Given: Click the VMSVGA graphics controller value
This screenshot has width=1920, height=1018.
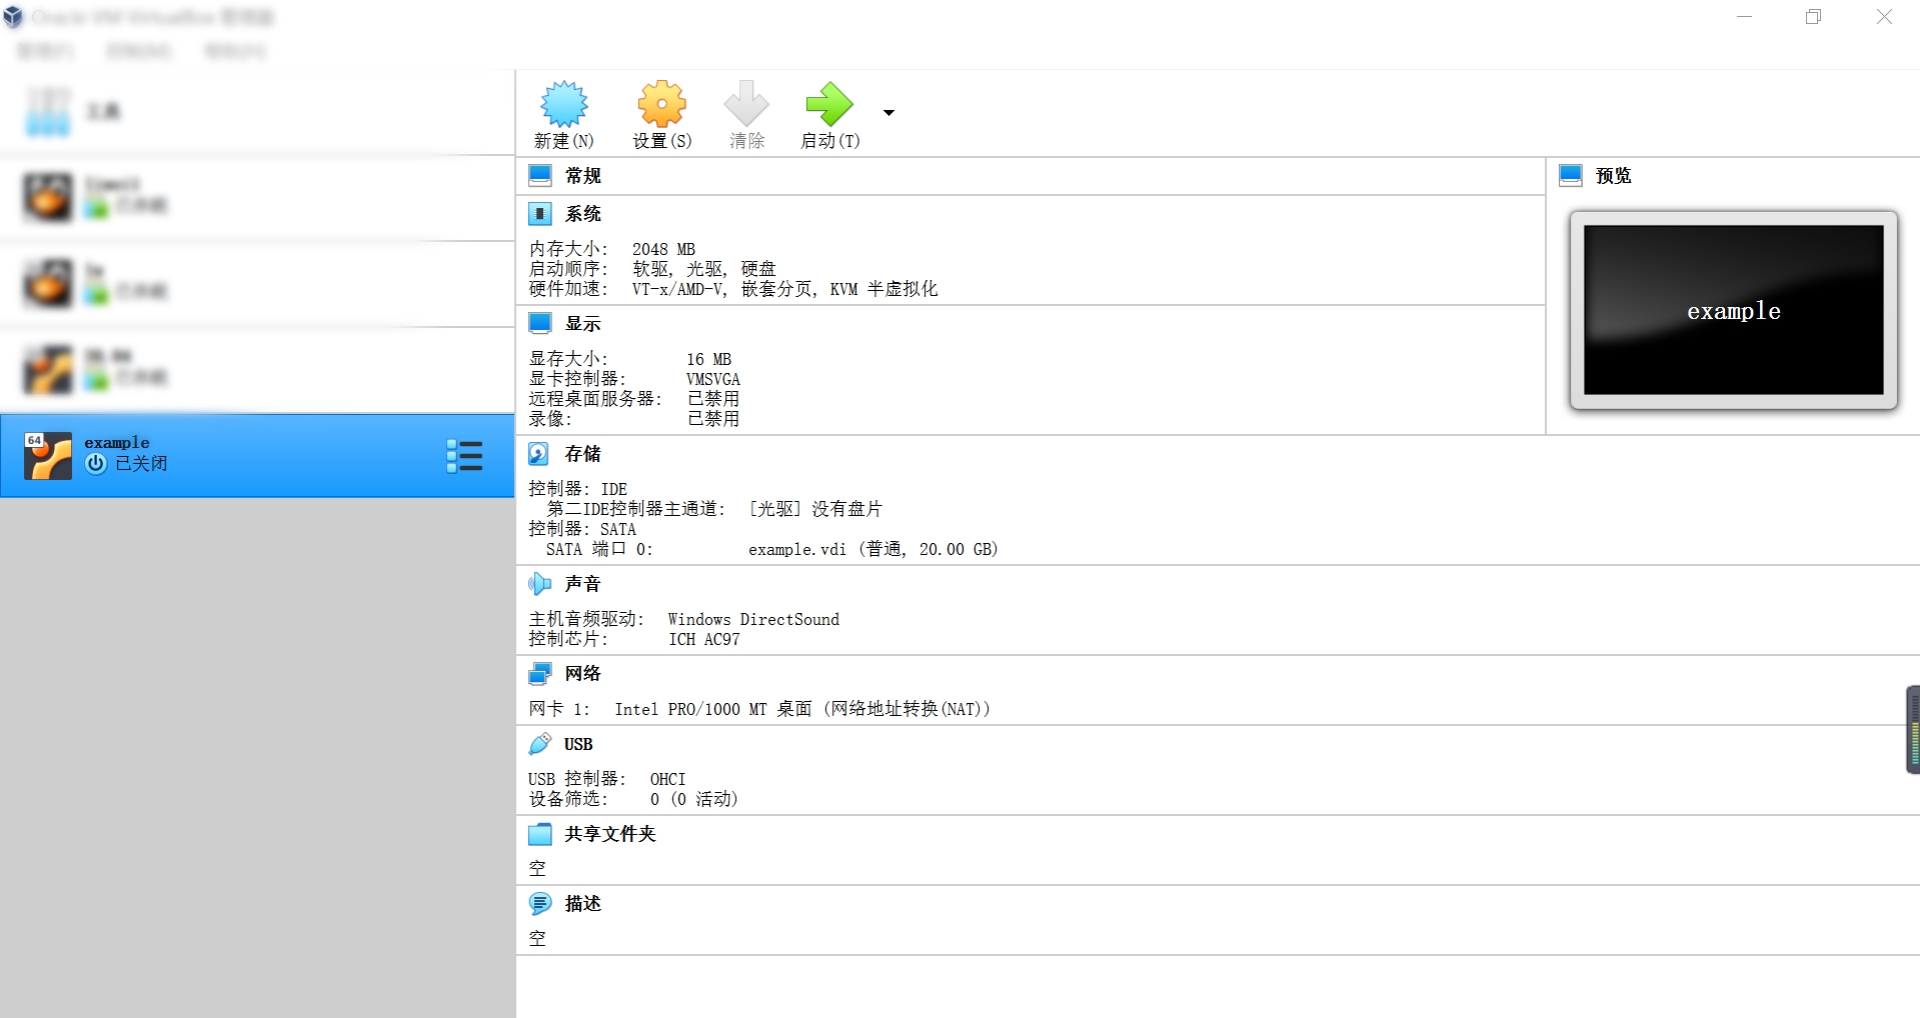Looking at the screenshot, I should point(713,379).
